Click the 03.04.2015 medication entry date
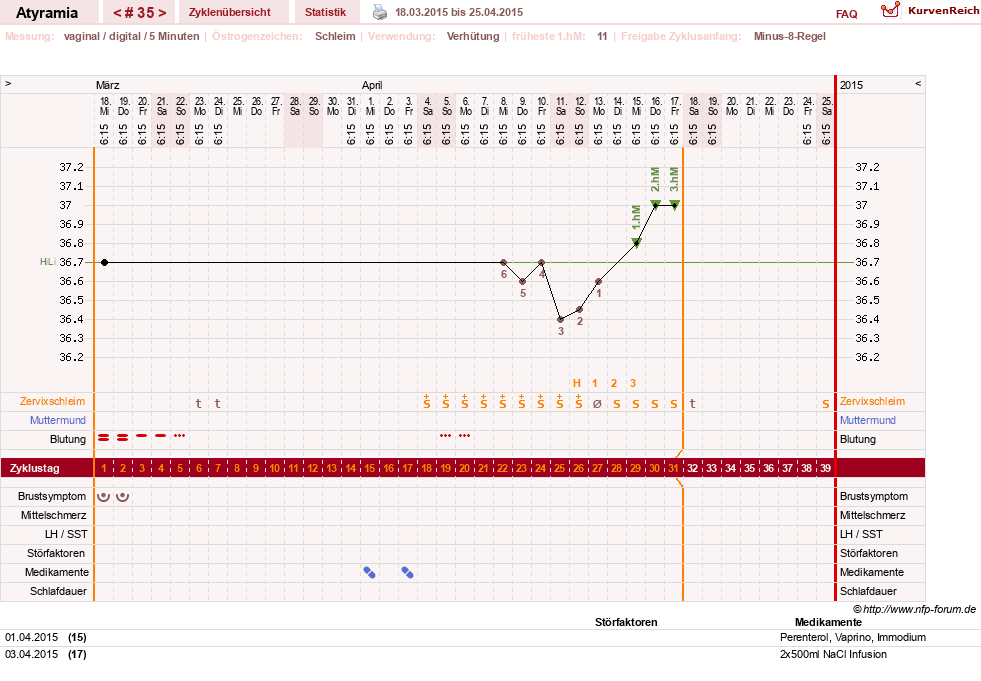 pos(31,654)
